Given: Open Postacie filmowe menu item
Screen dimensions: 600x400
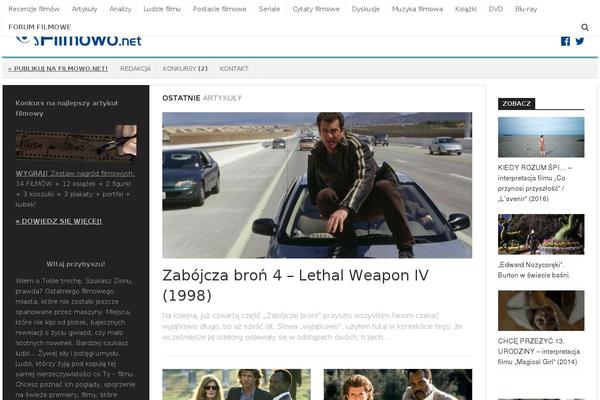Looking at the screenshot, I should click(x=220, y=9).
